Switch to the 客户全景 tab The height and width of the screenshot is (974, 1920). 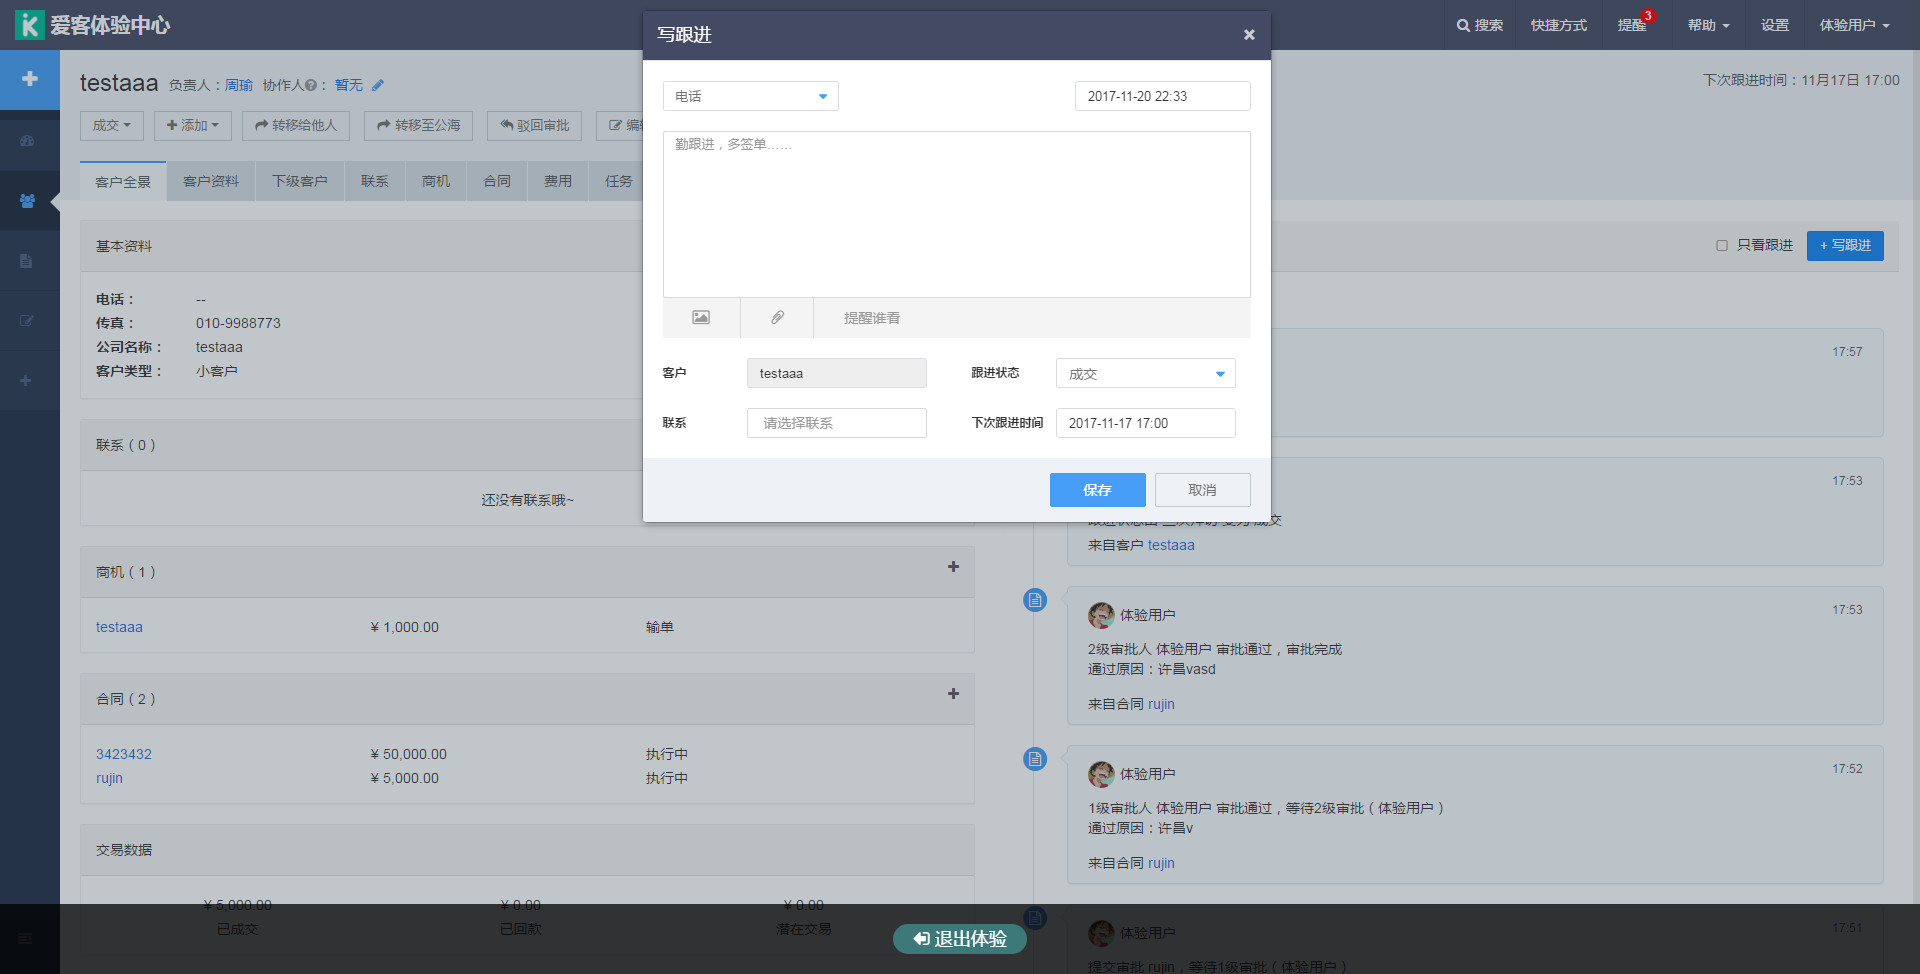click(x=123, y=181)
